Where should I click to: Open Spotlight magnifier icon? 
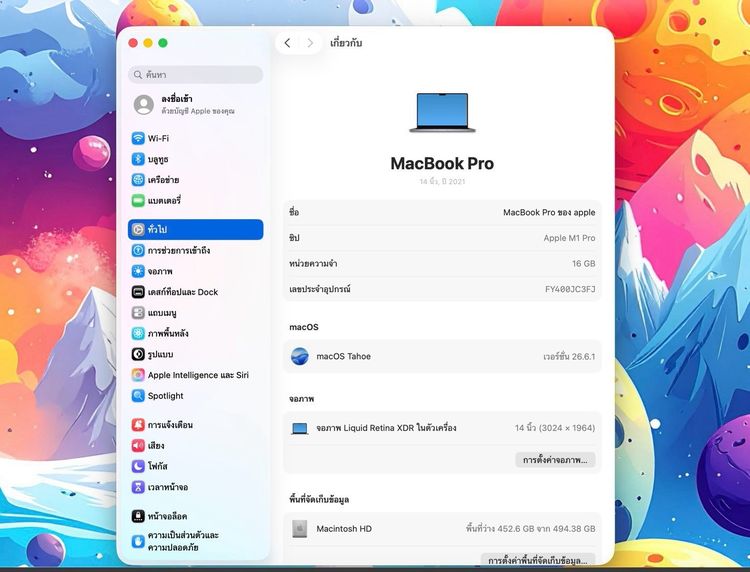click(x=138, y=396)
